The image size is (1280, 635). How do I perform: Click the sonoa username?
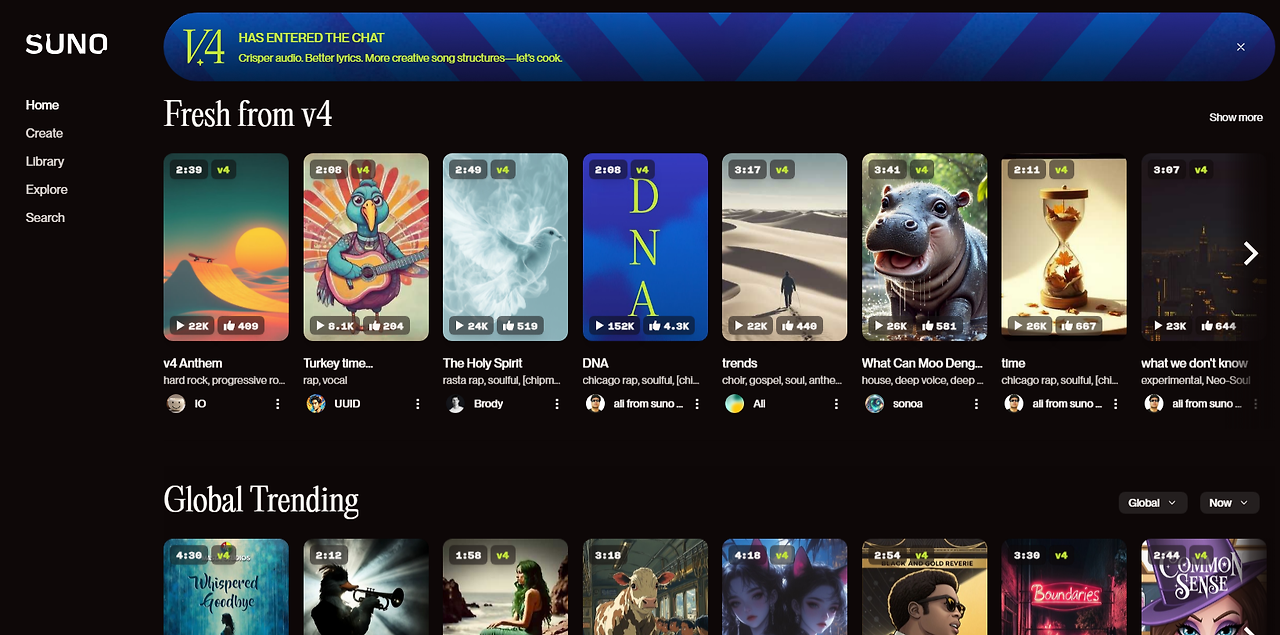(908, 404)
